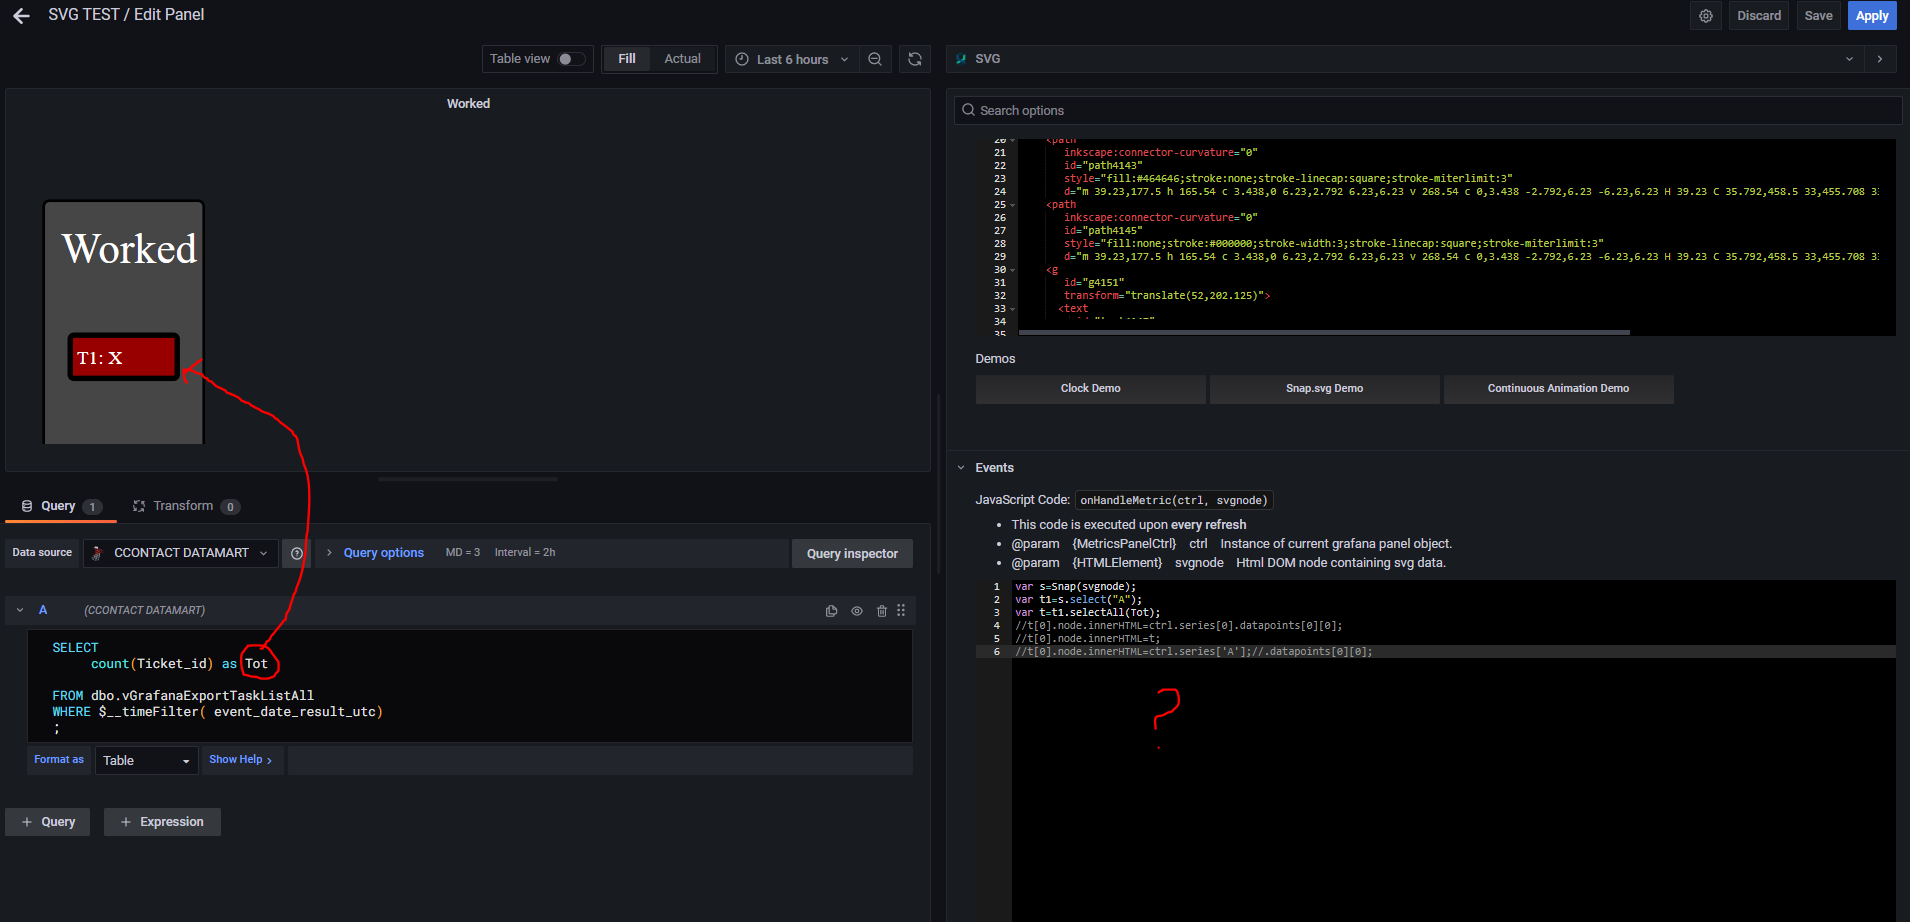This screenshot has height=922, width=1910.
Task: Hide query A with eye icon
Action: [857, 611]
